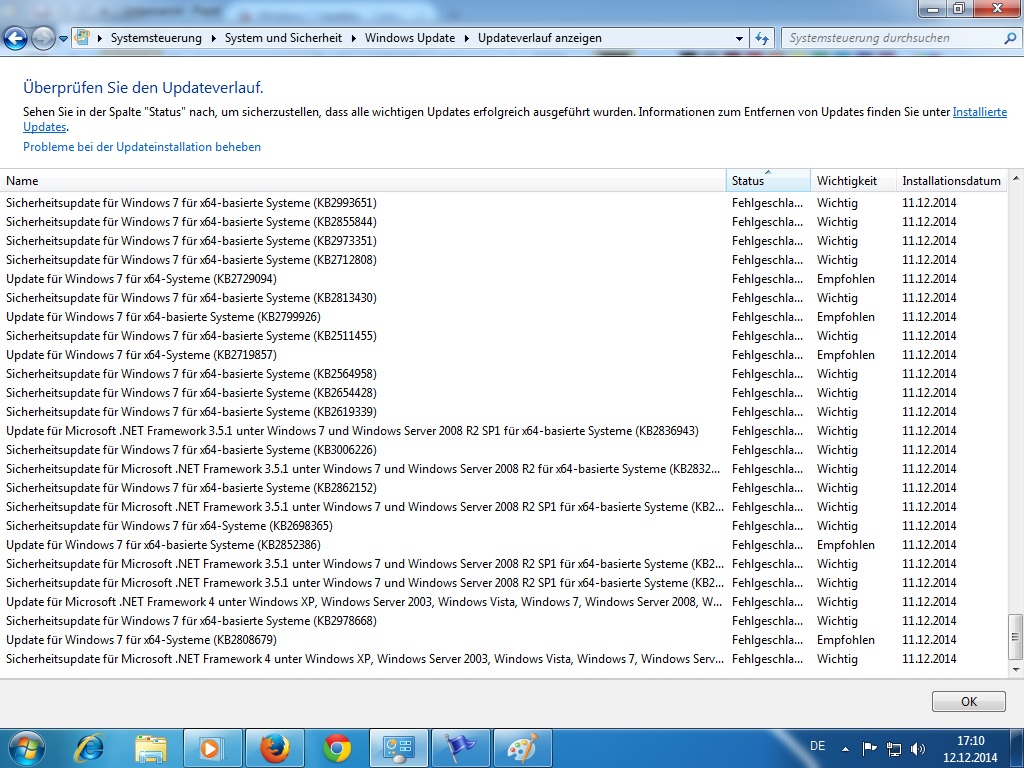
Task: Switch to Control Panel taskbar button
Action: click(x=398, y=748)
